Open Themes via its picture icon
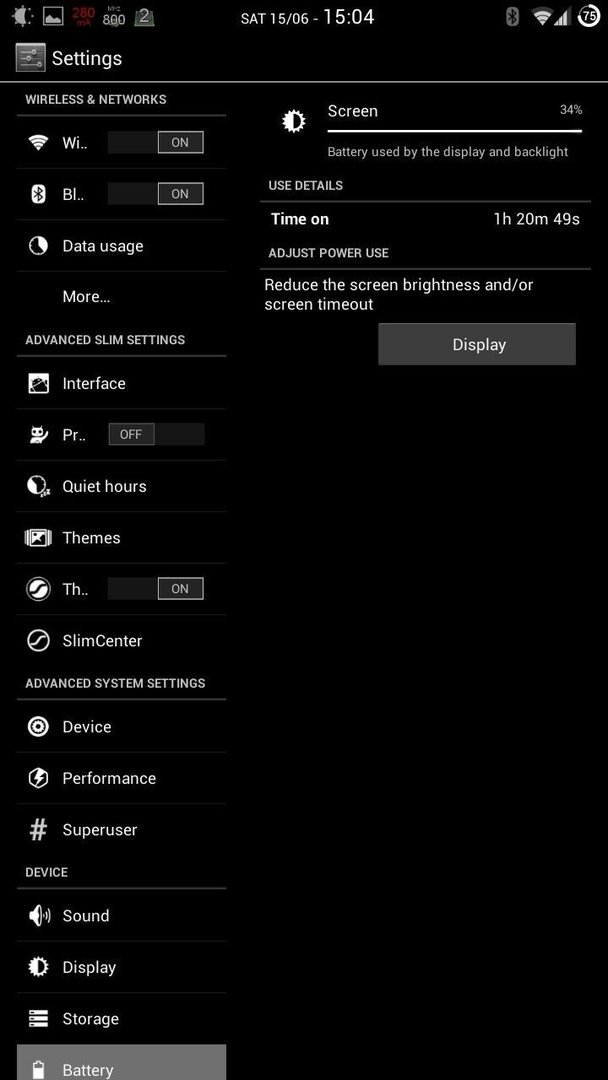Screen dimensions: 608x1080 tap(38, 538)
